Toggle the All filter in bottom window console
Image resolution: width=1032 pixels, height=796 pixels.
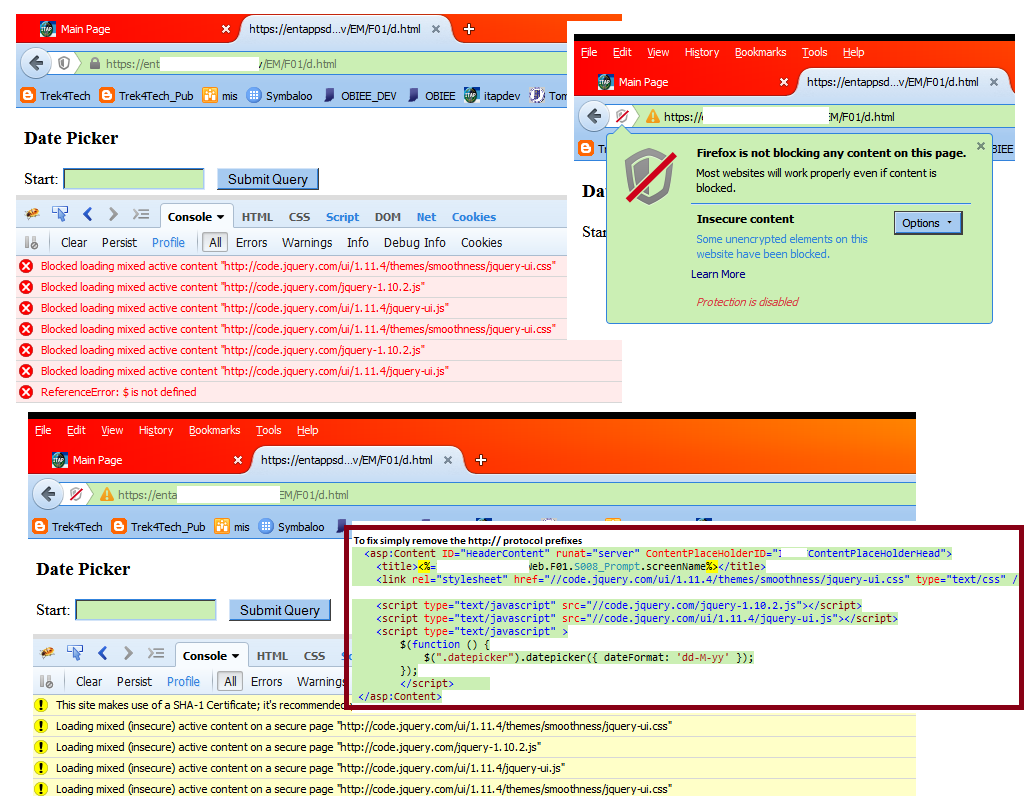click(230, 681)
